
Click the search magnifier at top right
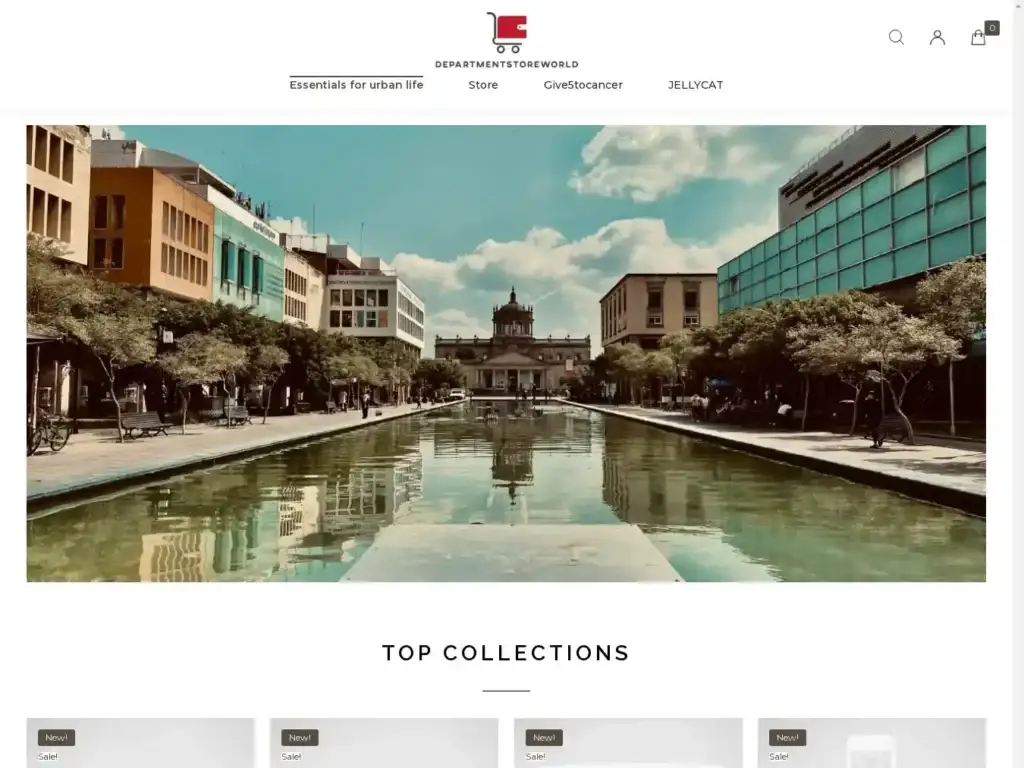(x=896, y=37)
